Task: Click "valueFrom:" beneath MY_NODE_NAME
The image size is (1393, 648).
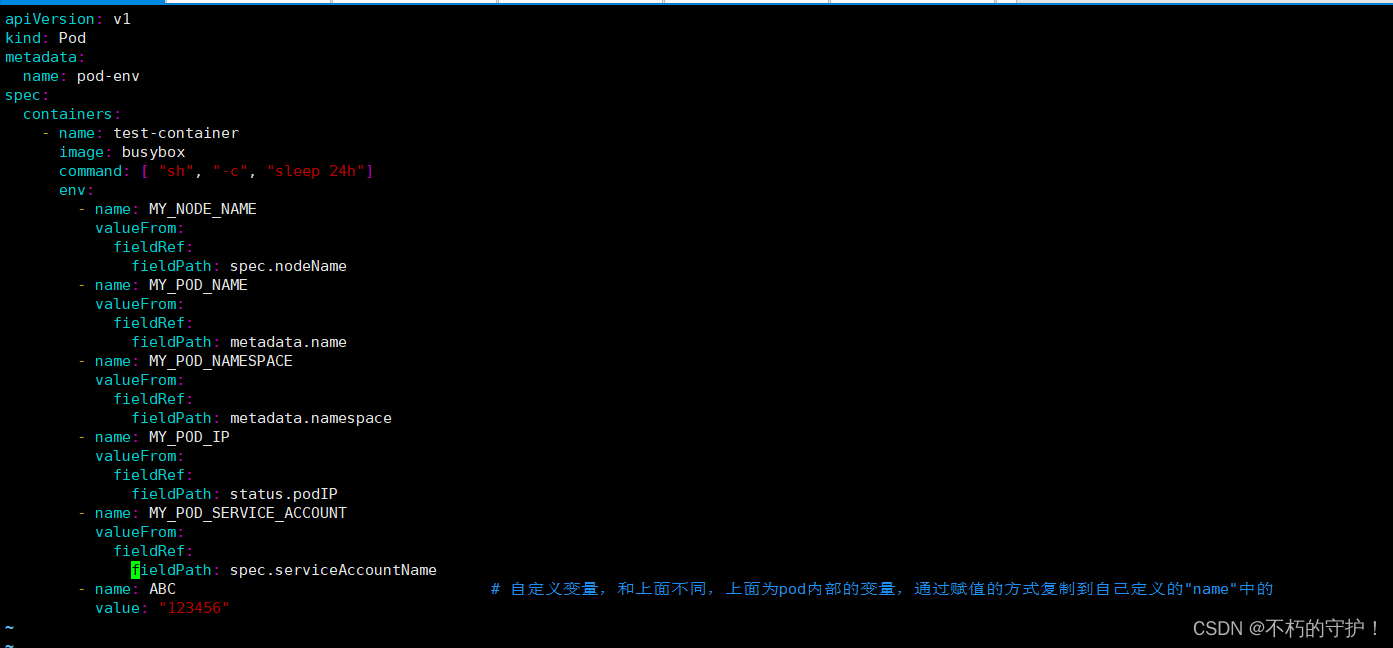Action: pos(140,228)
